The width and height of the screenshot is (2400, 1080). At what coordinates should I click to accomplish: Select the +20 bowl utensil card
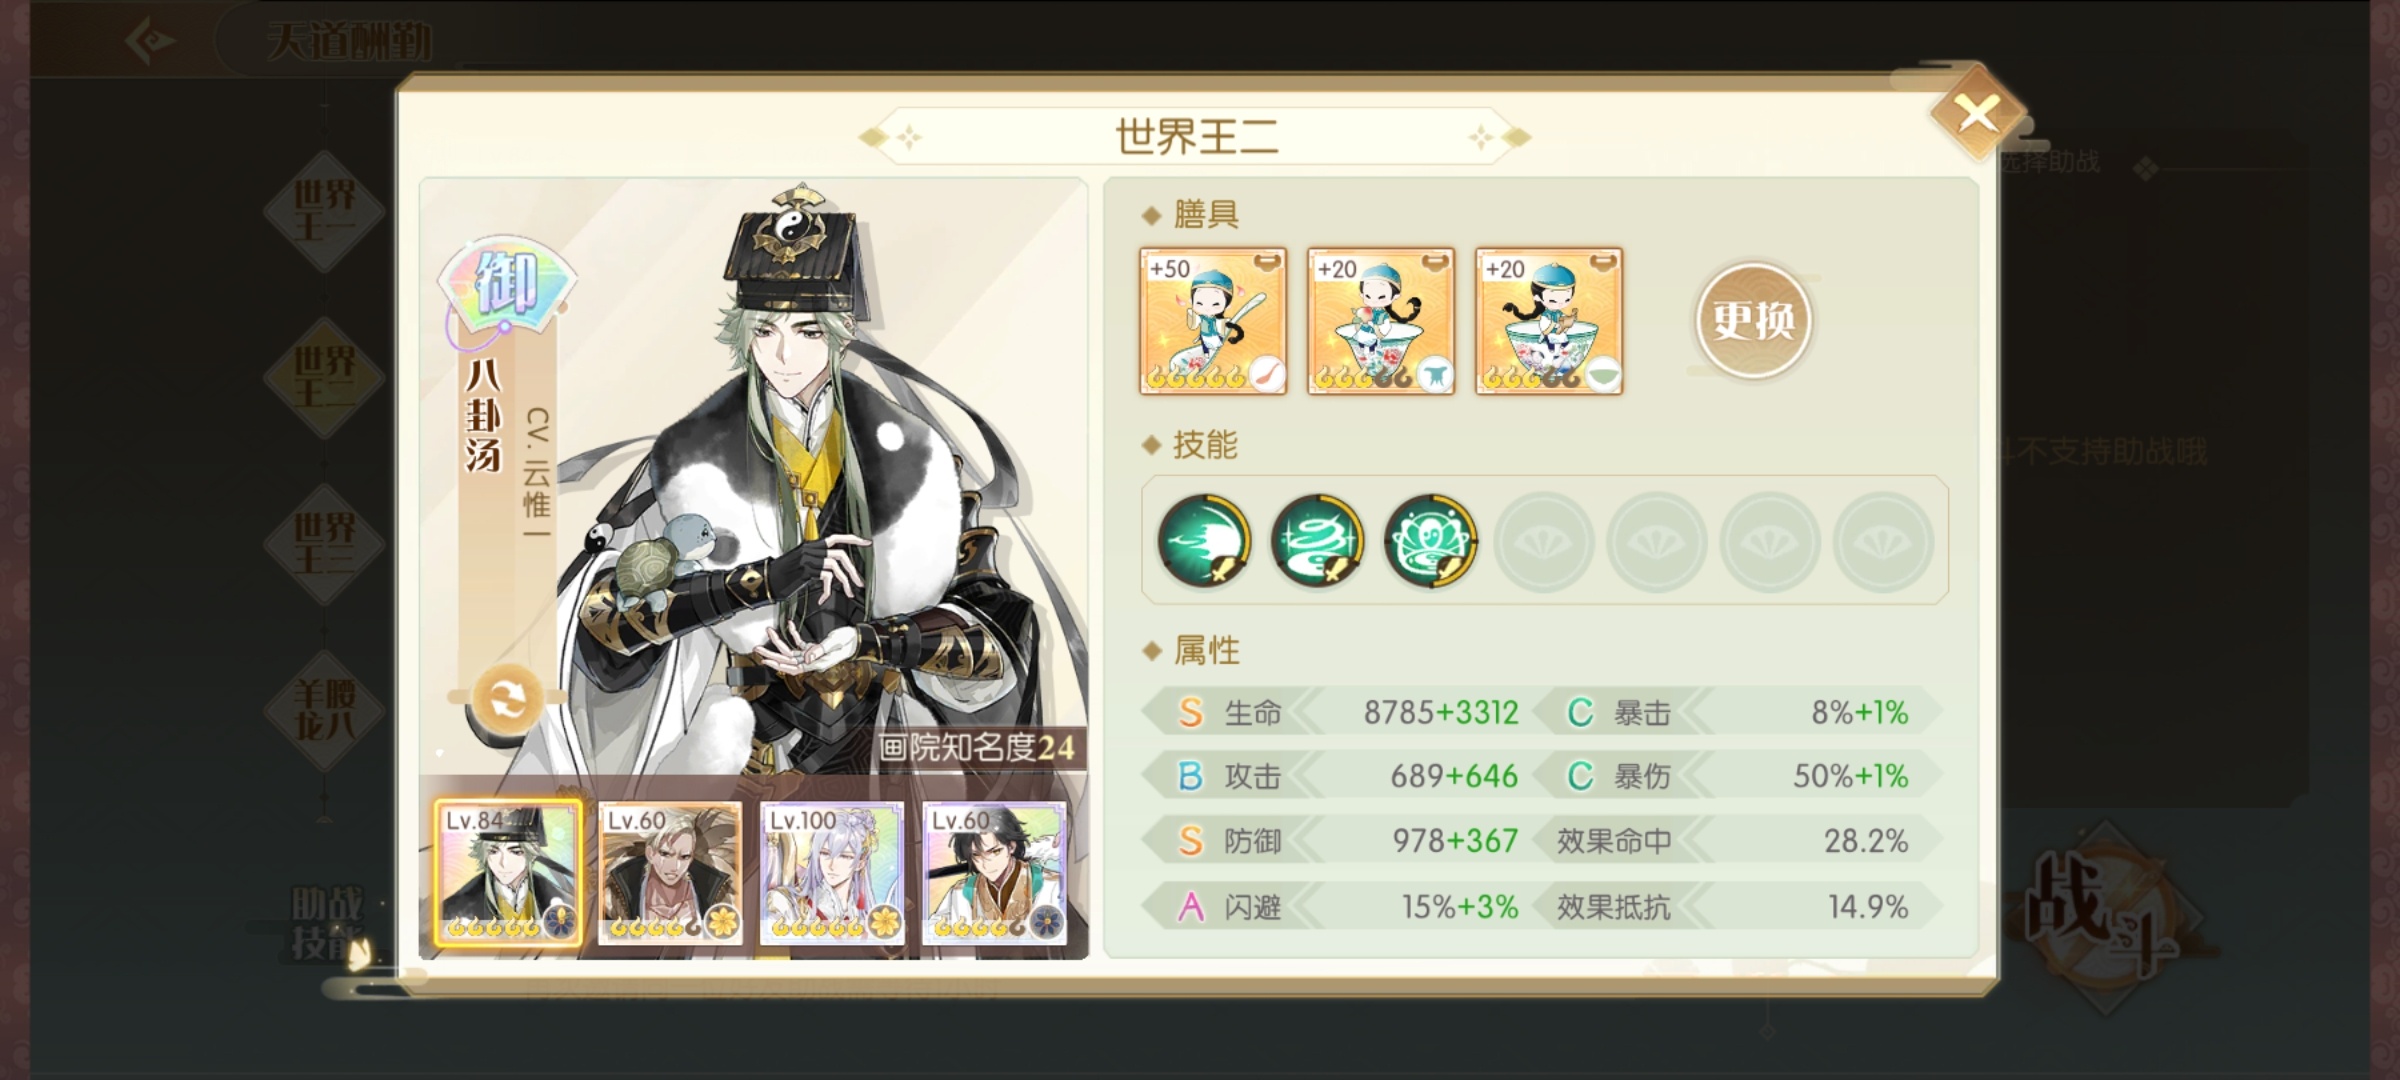1549,321
